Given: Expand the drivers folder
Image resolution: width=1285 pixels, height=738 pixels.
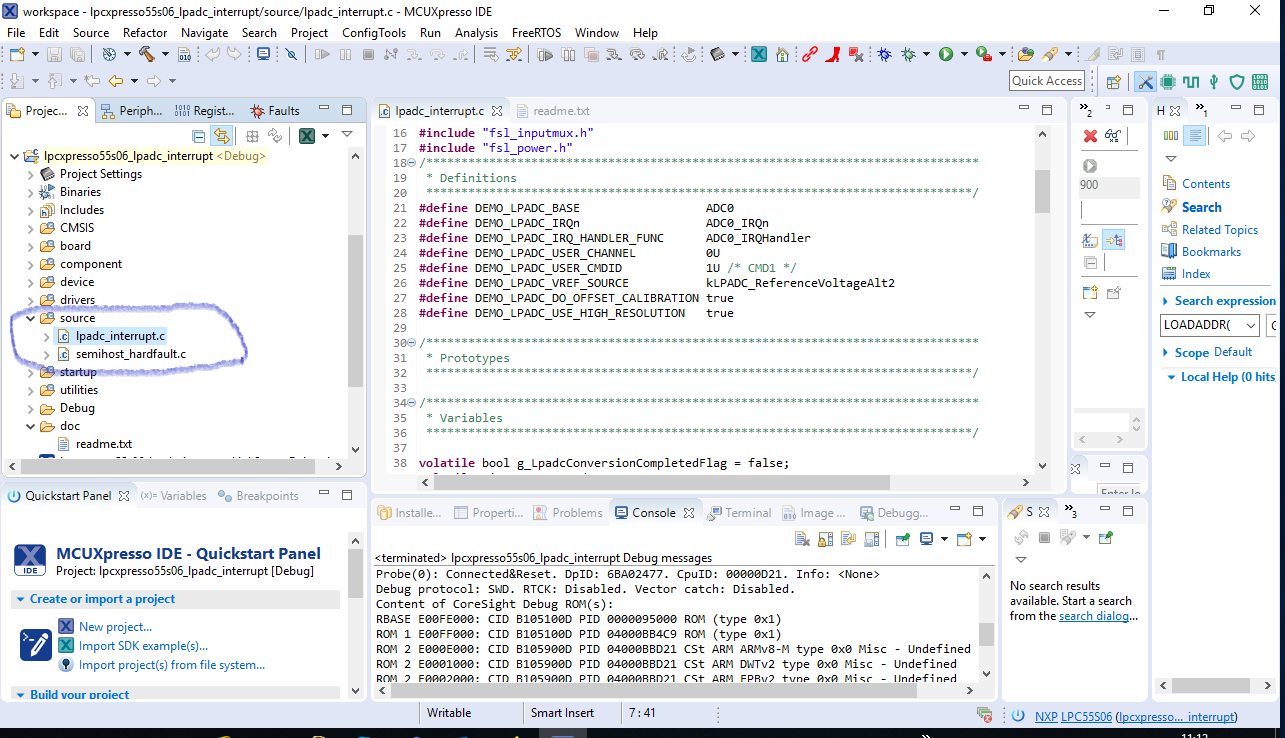Looking at the screenshot, I should click(30, 300).
